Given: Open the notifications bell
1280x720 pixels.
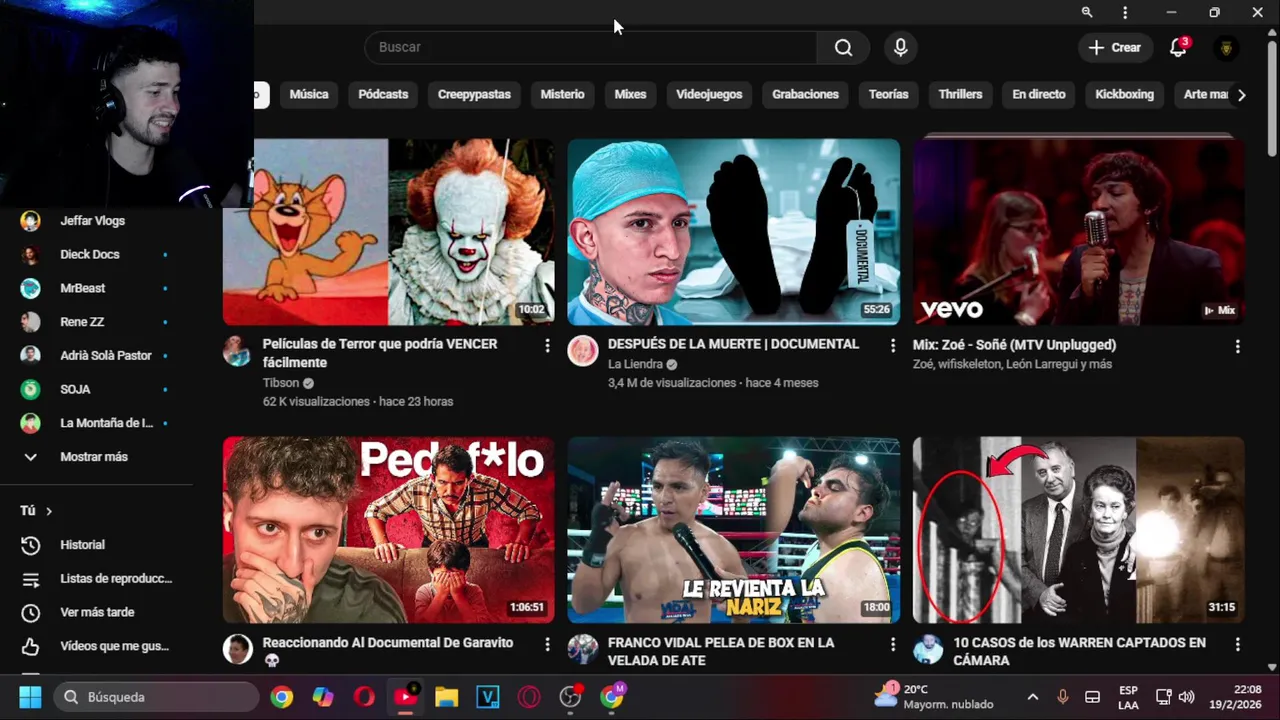Looking at the screenshot, I should [x=1179, y=47].
